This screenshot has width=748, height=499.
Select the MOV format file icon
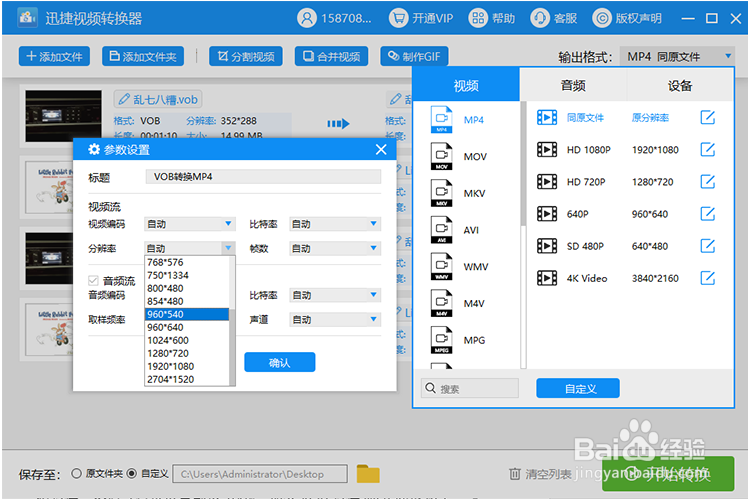point(441,156)
